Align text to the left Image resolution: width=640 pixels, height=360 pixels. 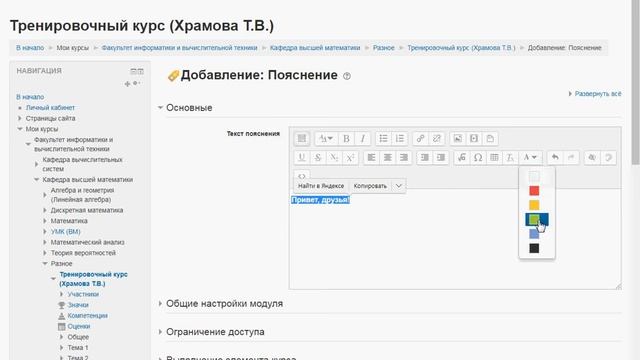coord(371,158)
